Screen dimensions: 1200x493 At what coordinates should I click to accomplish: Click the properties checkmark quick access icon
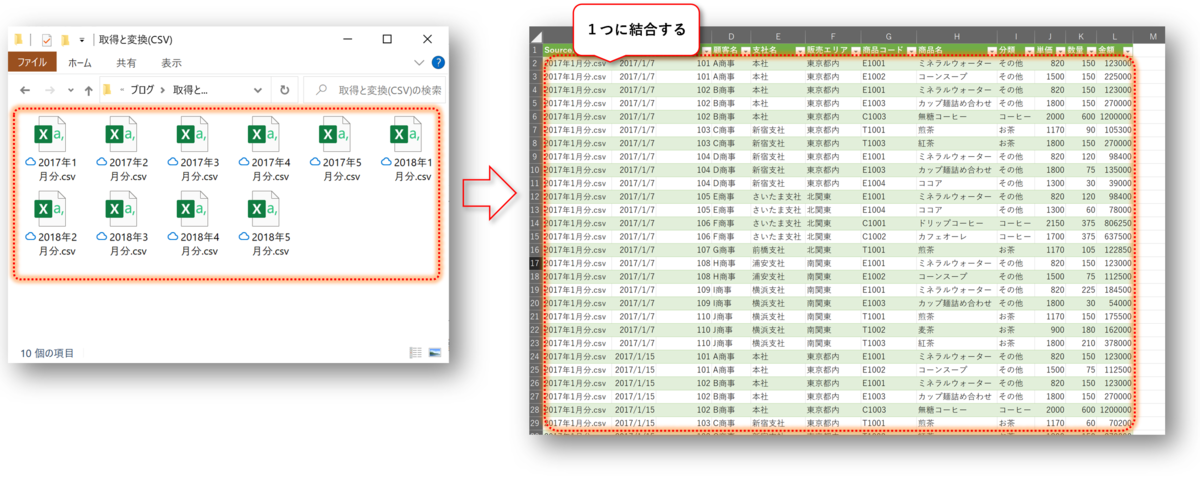point(46,40)
